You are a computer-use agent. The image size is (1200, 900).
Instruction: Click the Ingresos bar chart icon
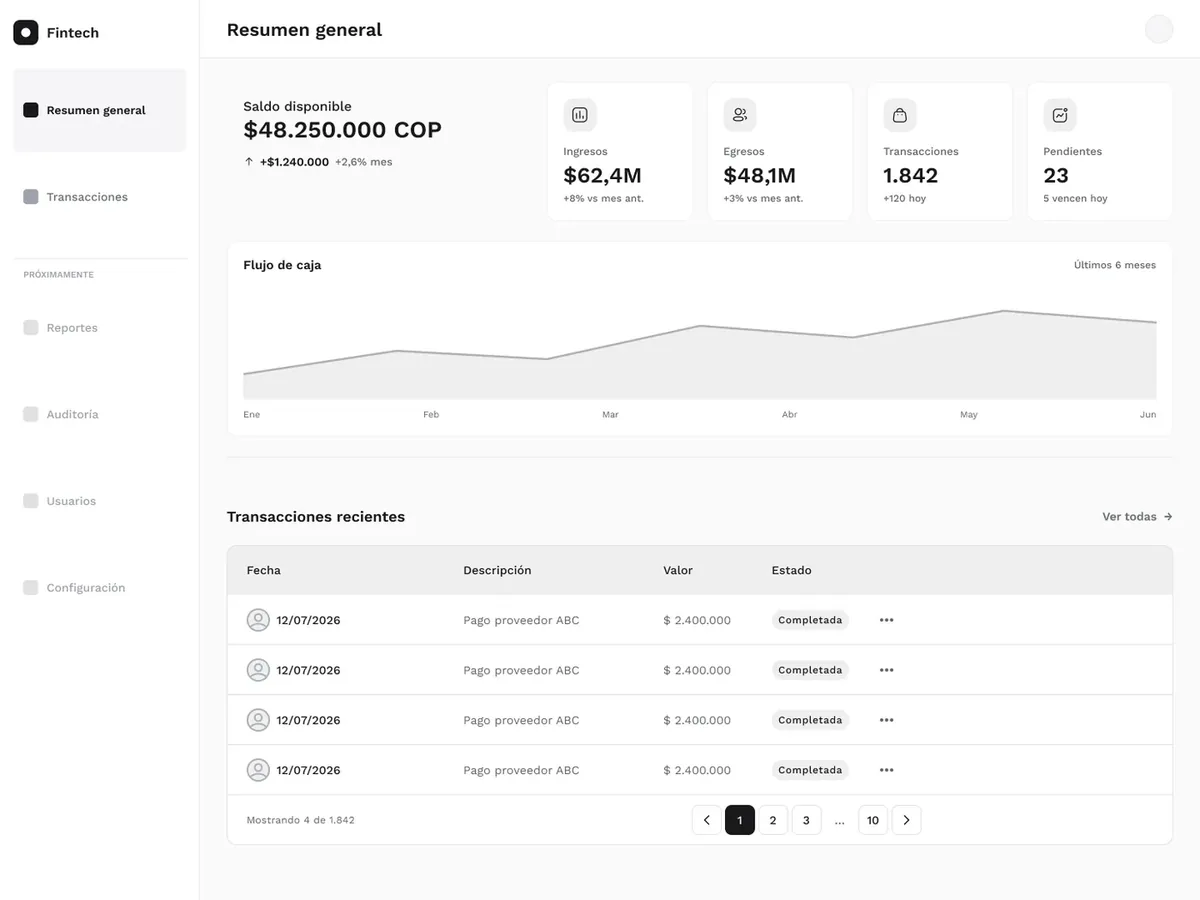point(580,115)
